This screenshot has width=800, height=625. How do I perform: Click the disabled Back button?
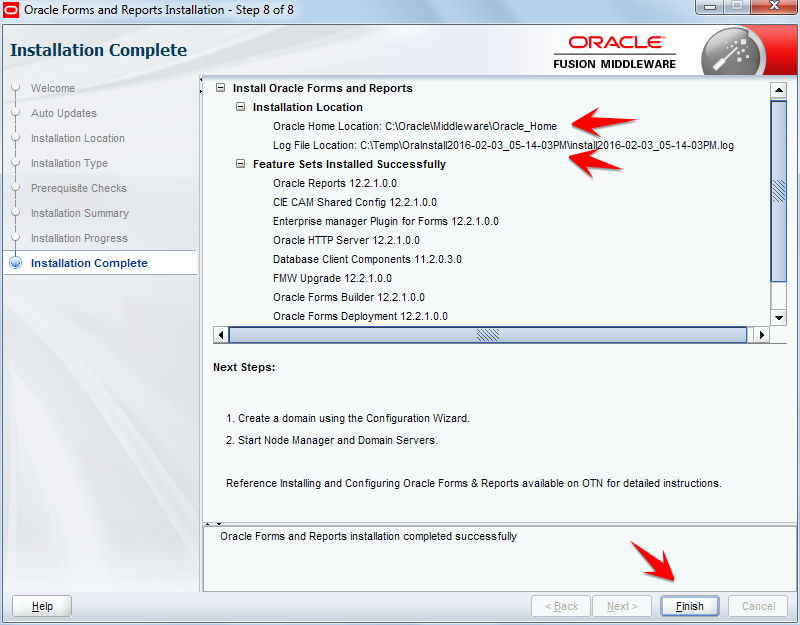[561, 606]
